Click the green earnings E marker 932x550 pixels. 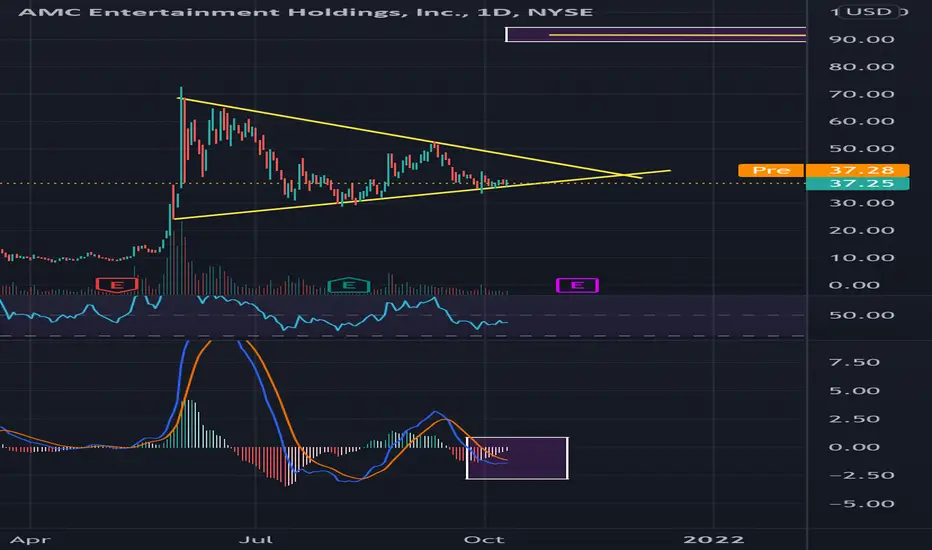[x=349, y=285]
